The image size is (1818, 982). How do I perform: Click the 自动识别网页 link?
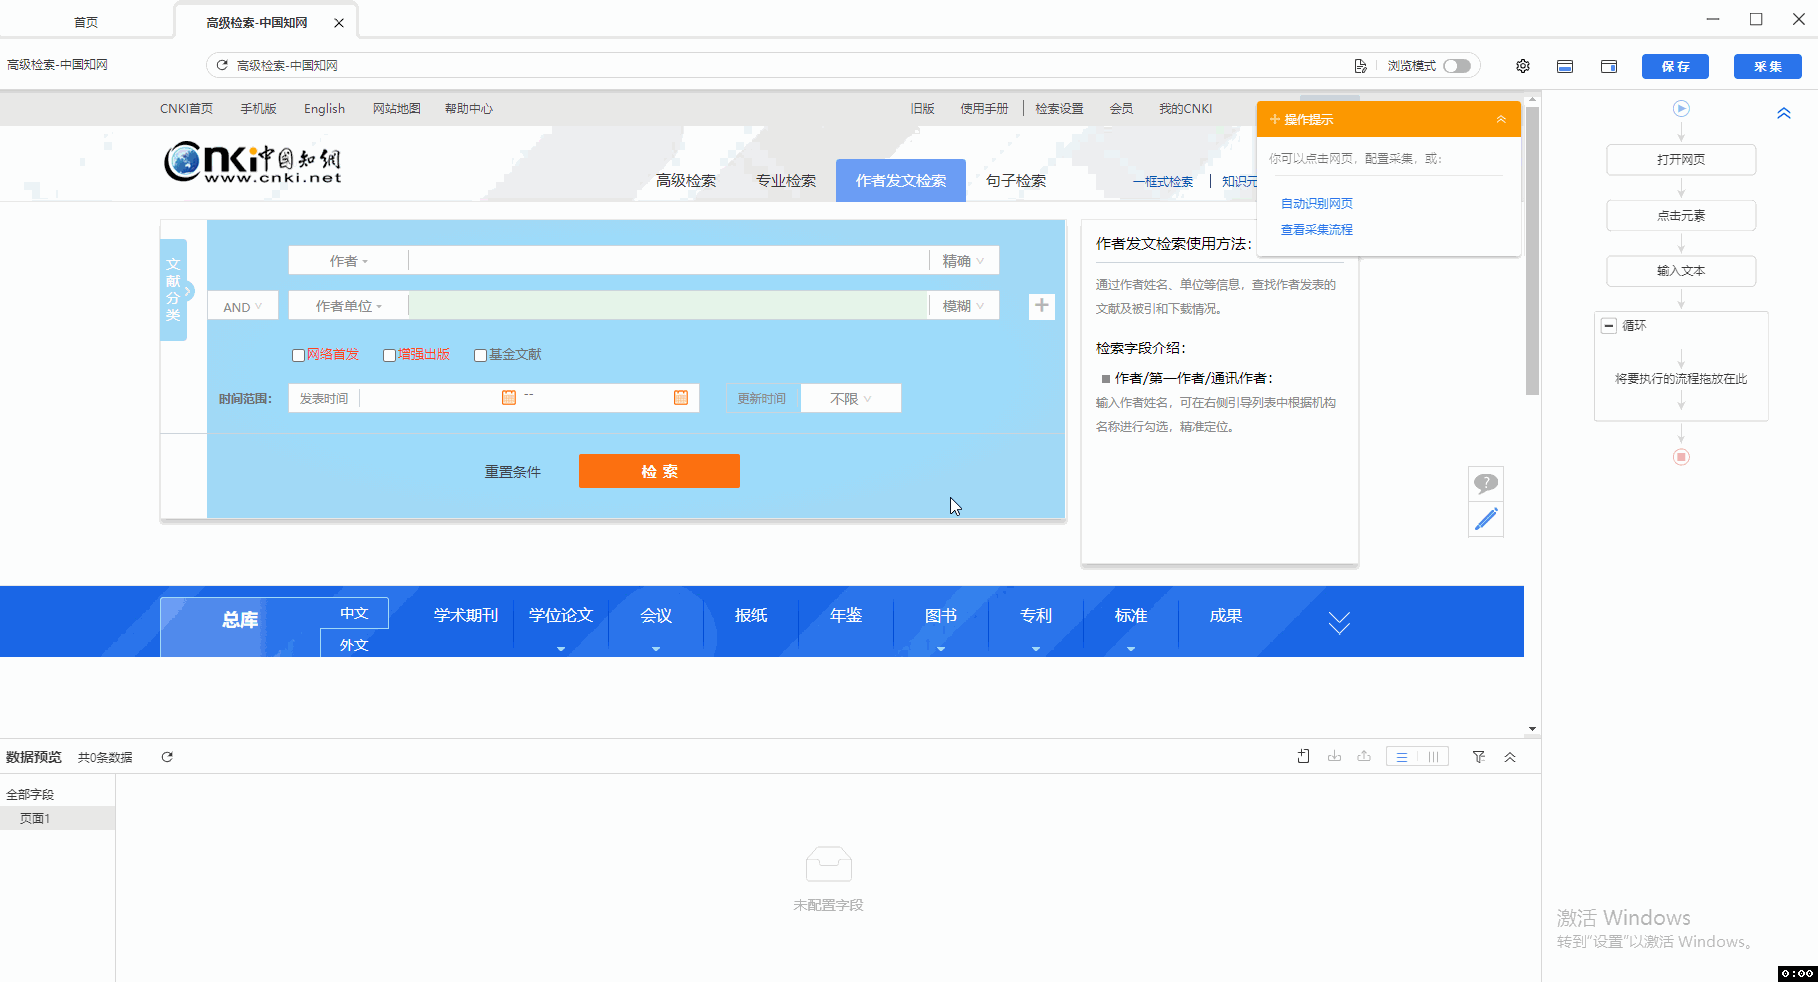click(1317, 203)
